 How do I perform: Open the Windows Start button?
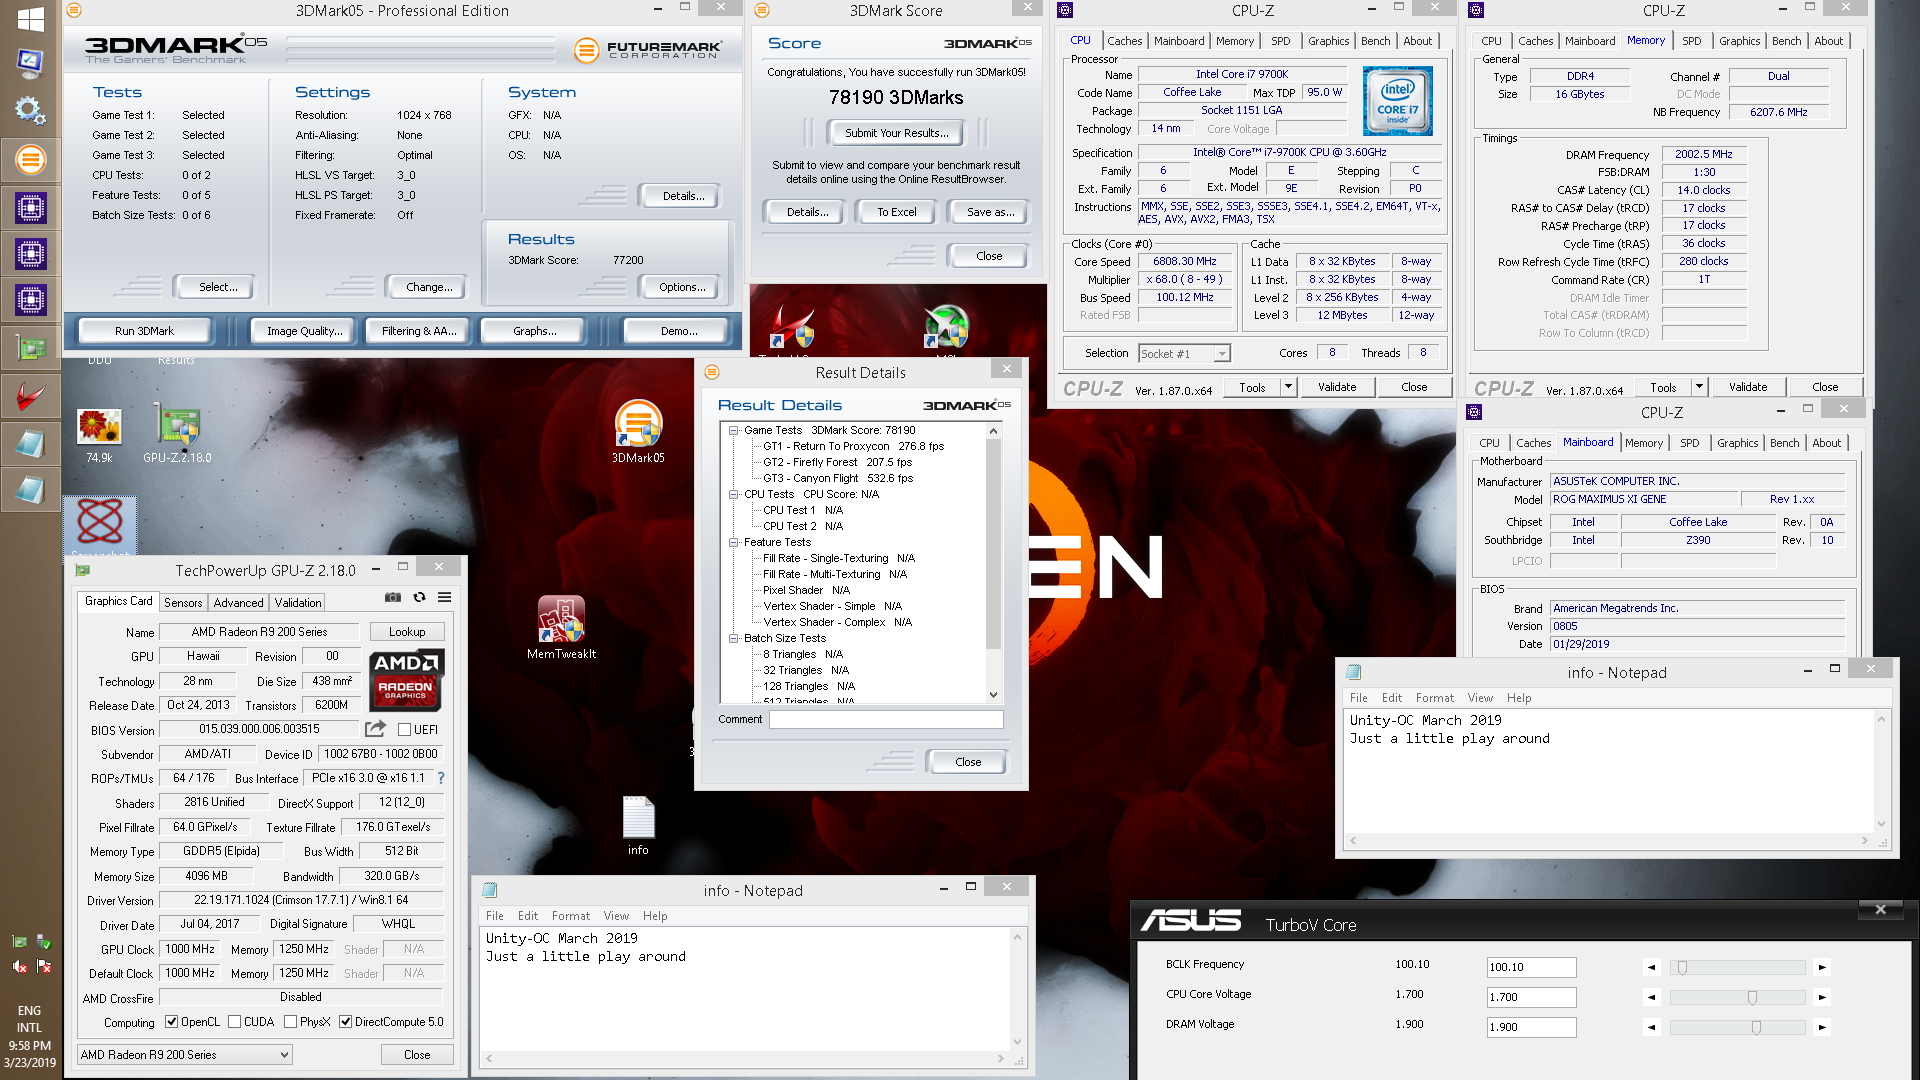tap(30, 19)
